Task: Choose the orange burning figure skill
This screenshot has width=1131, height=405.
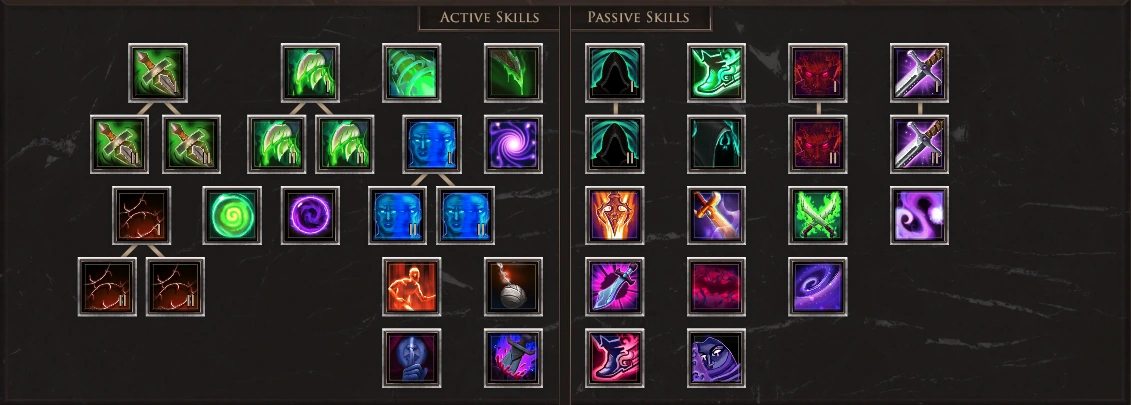Action: [412, 287]
